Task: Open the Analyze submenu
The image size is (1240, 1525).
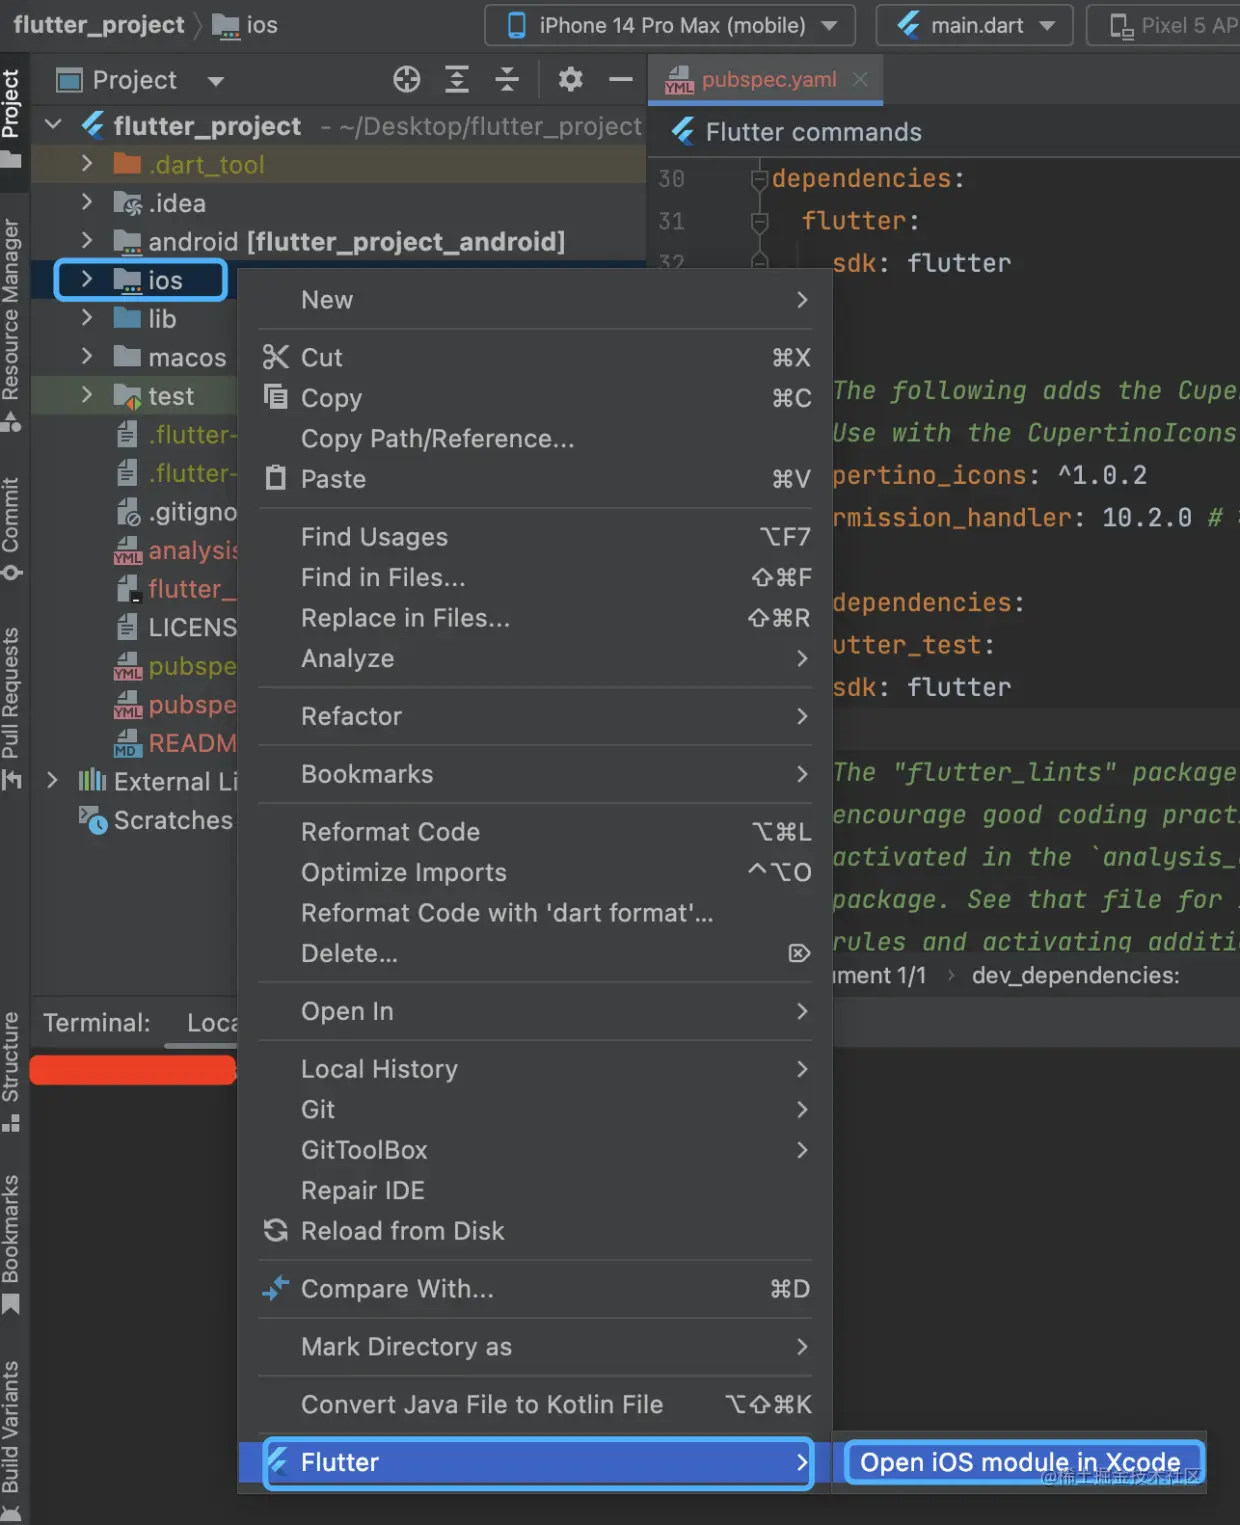Action: point(535,658)
